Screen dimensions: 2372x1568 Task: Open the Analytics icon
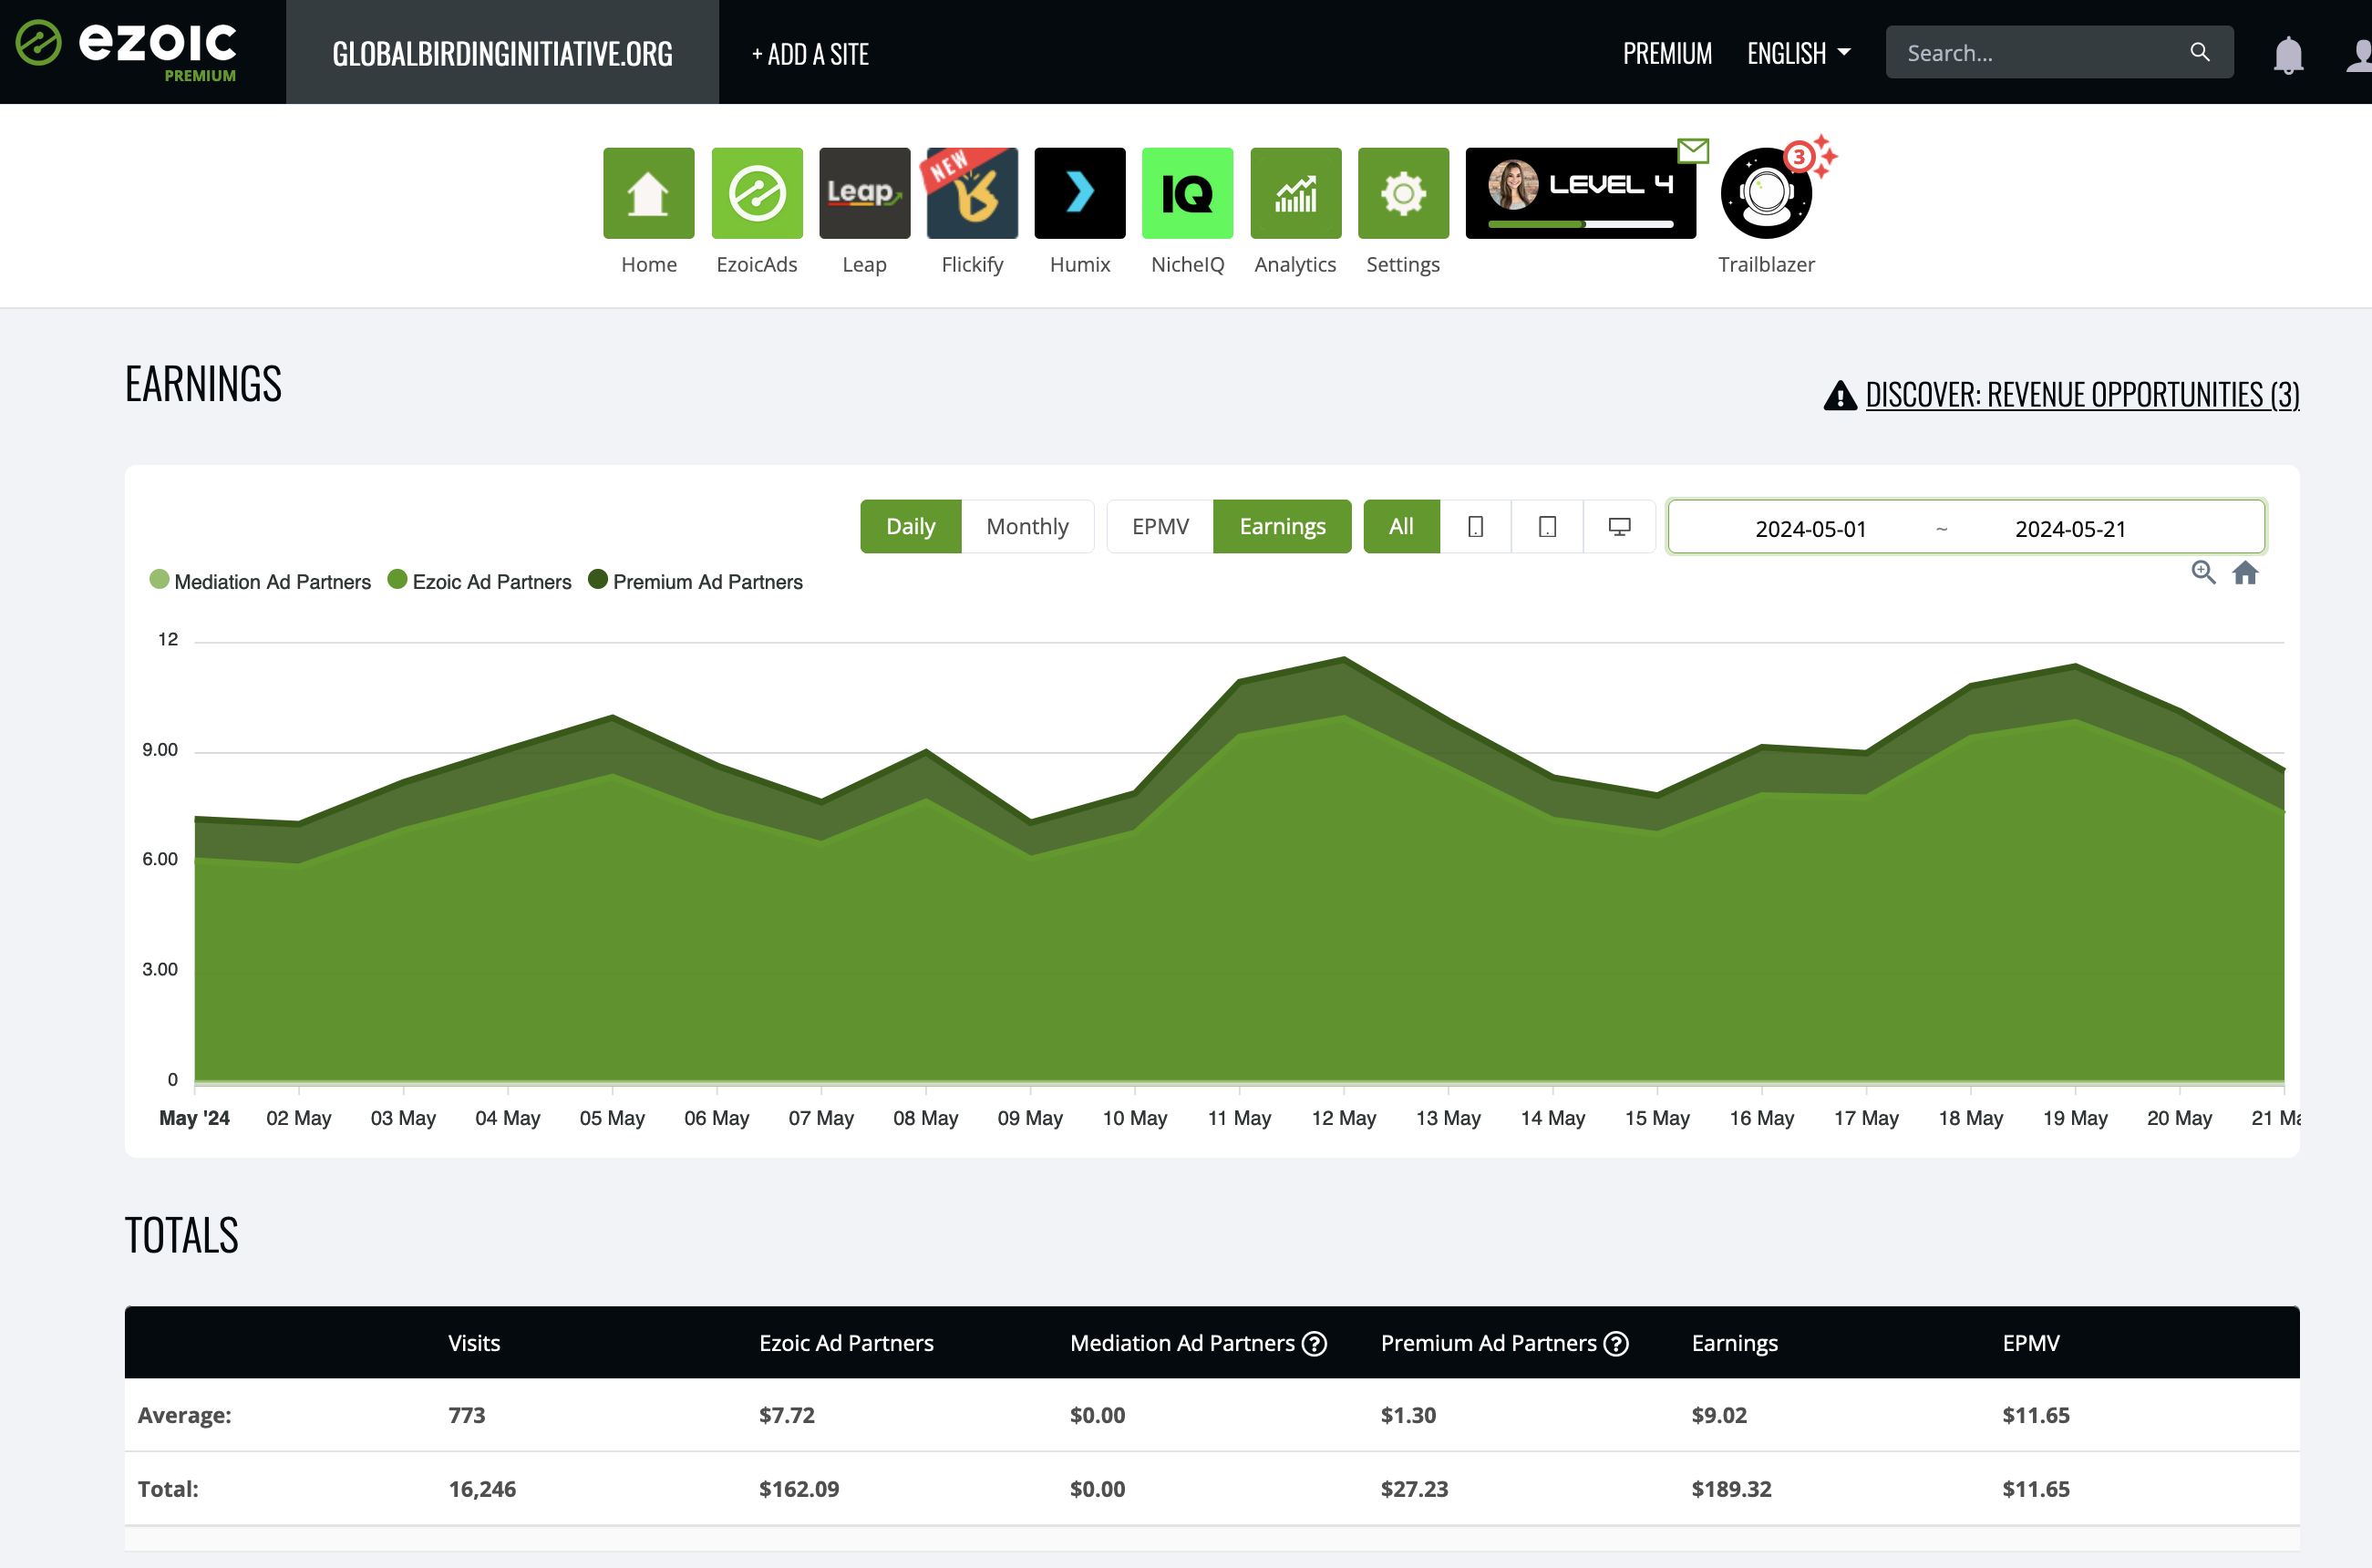(x=1295, y=193)
